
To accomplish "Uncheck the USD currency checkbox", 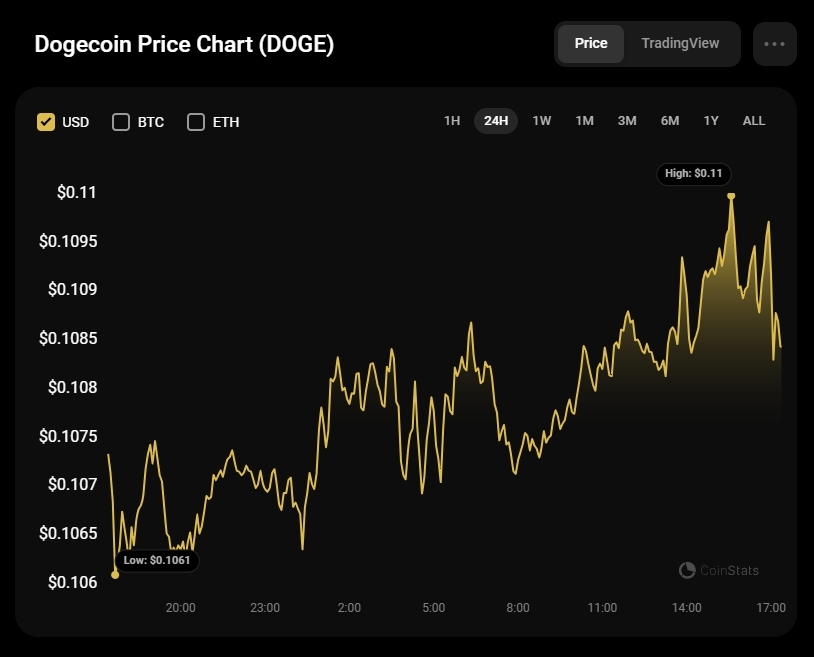I will pyautogui.click(x=46, y=122).
